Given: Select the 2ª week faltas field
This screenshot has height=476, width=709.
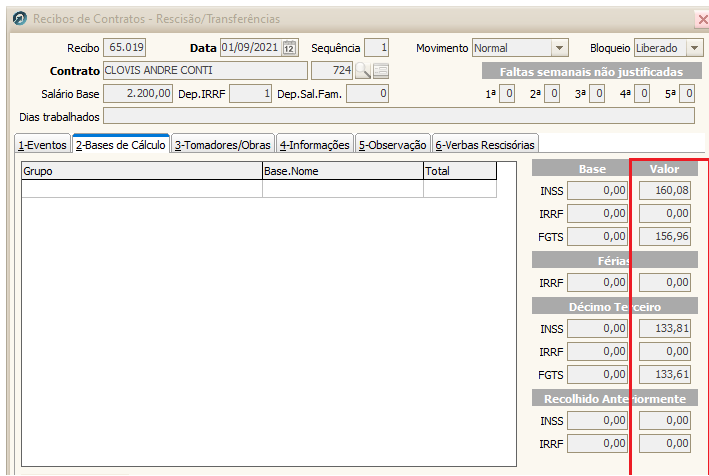Looking at the screenshot, I should pos(552,94).
